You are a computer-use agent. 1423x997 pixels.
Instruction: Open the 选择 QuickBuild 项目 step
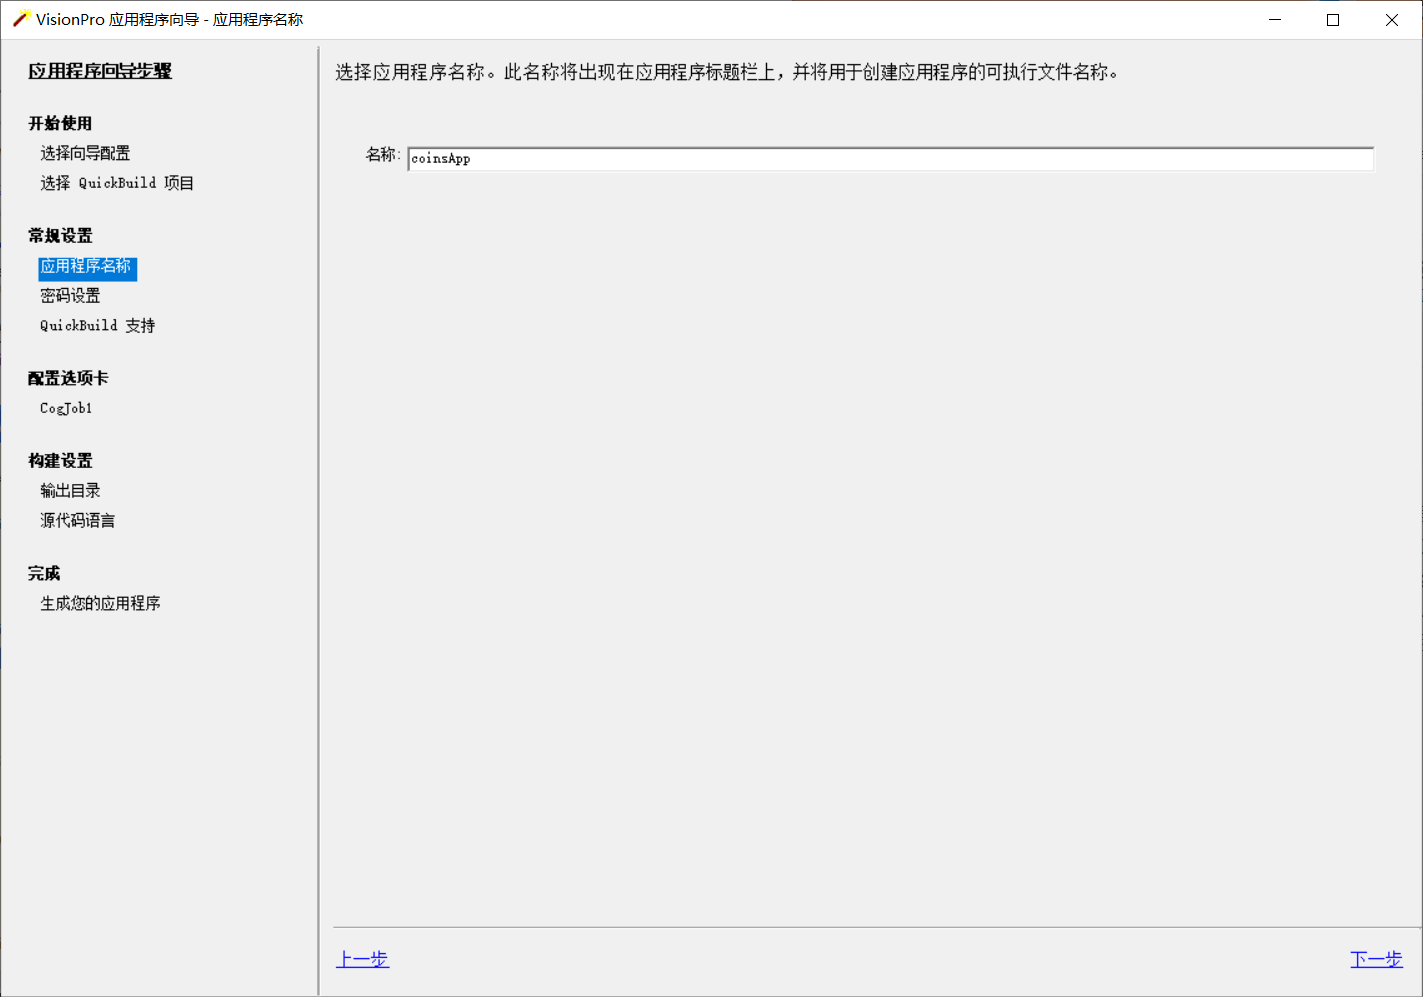coord(117,182)
